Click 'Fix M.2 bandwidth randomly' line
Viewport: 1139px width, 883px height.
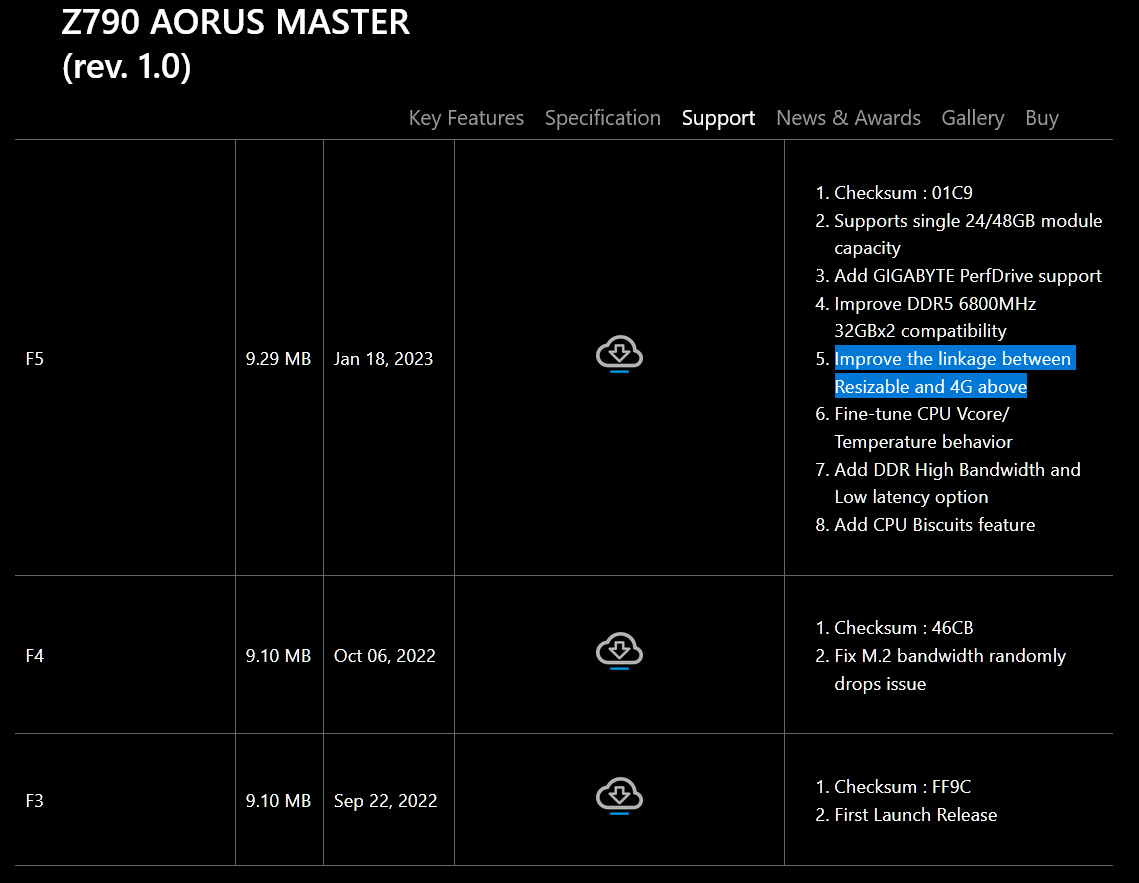(950, 656)
